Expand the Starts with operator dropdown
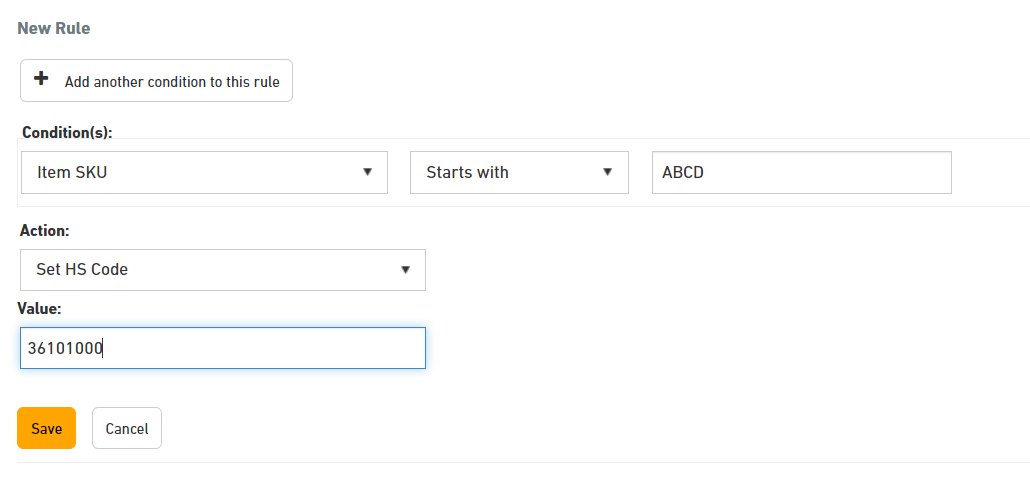 (x=519, y=173)
